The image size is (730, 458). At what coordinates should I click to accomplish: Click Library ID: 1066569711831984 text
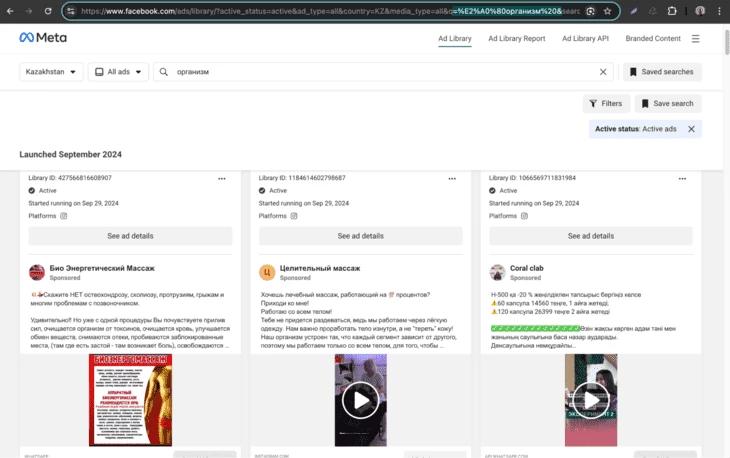[x=532, y=178]
